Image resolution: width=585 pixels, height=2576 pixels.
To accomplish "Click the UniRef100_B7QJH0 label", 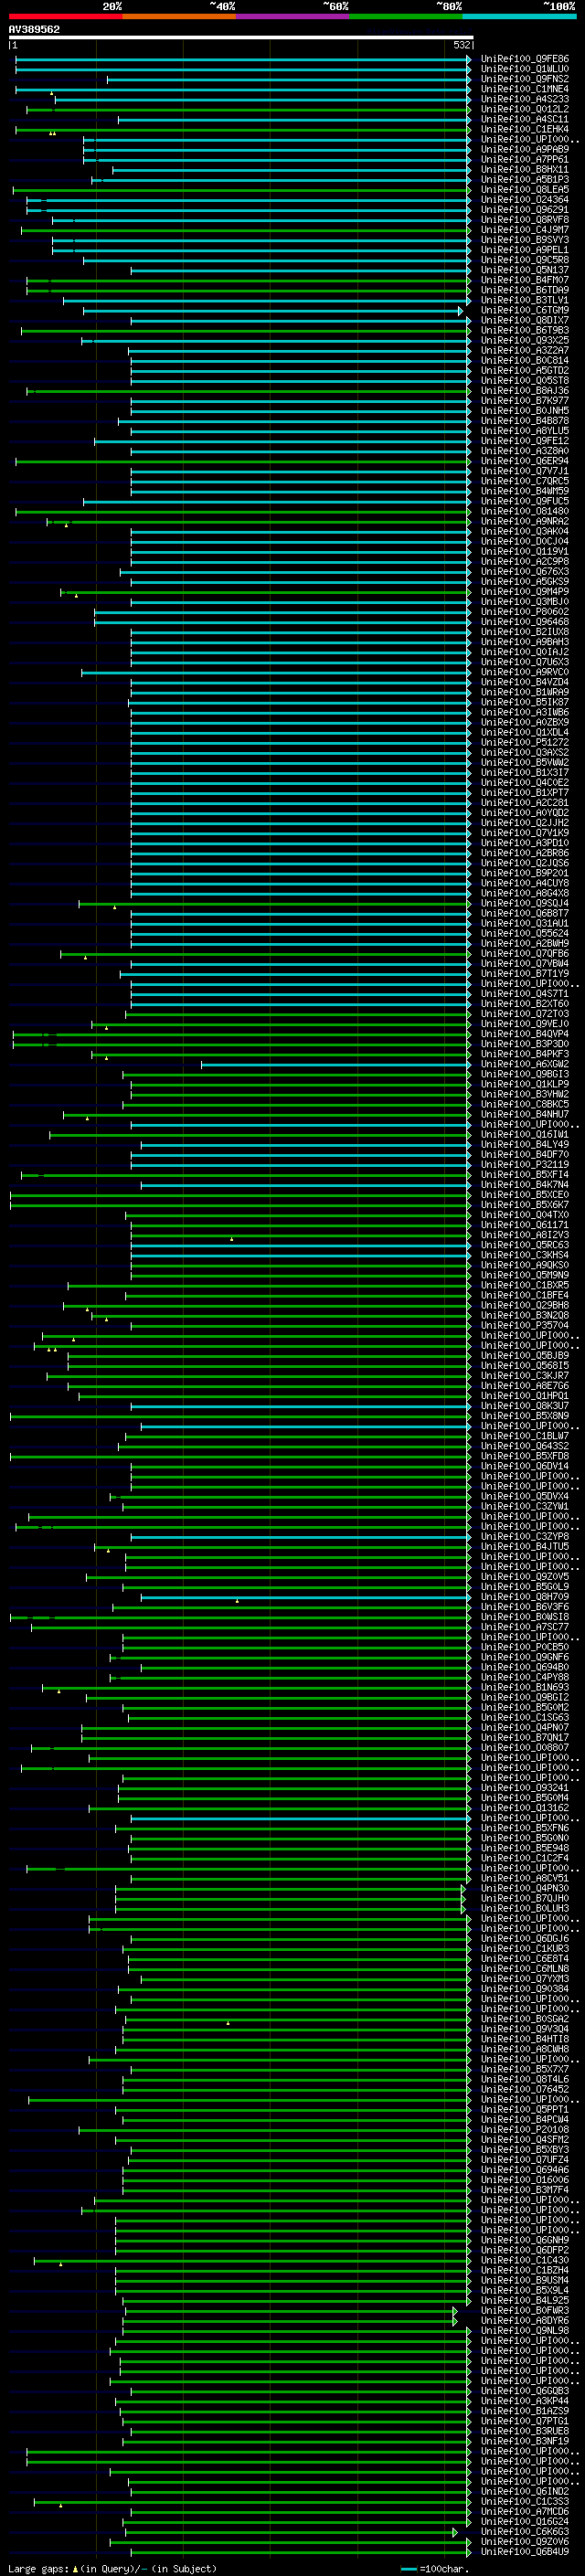I will pos(524,1899).
